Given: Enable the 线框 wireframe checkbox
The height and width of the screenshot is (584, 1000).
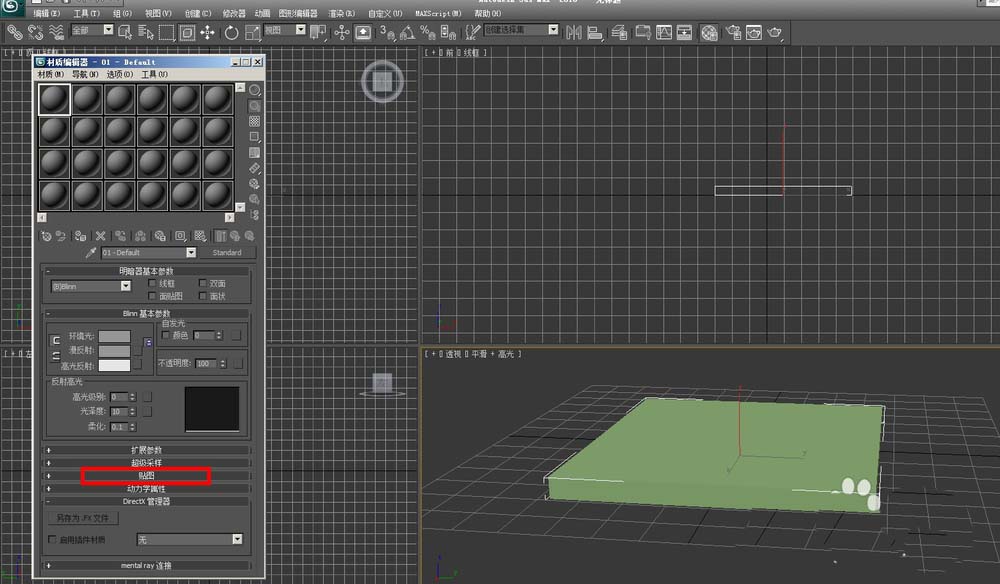Looking at the screenshot, I should (x=153, y=284).
